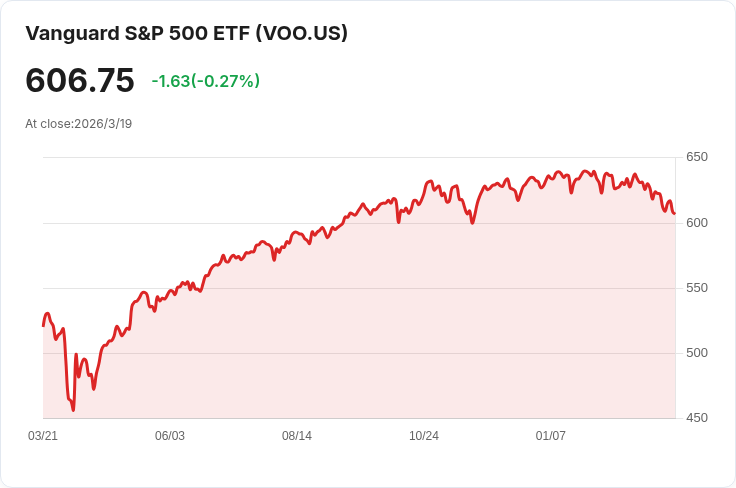Select the 550 y-axis label

point(697,288)
